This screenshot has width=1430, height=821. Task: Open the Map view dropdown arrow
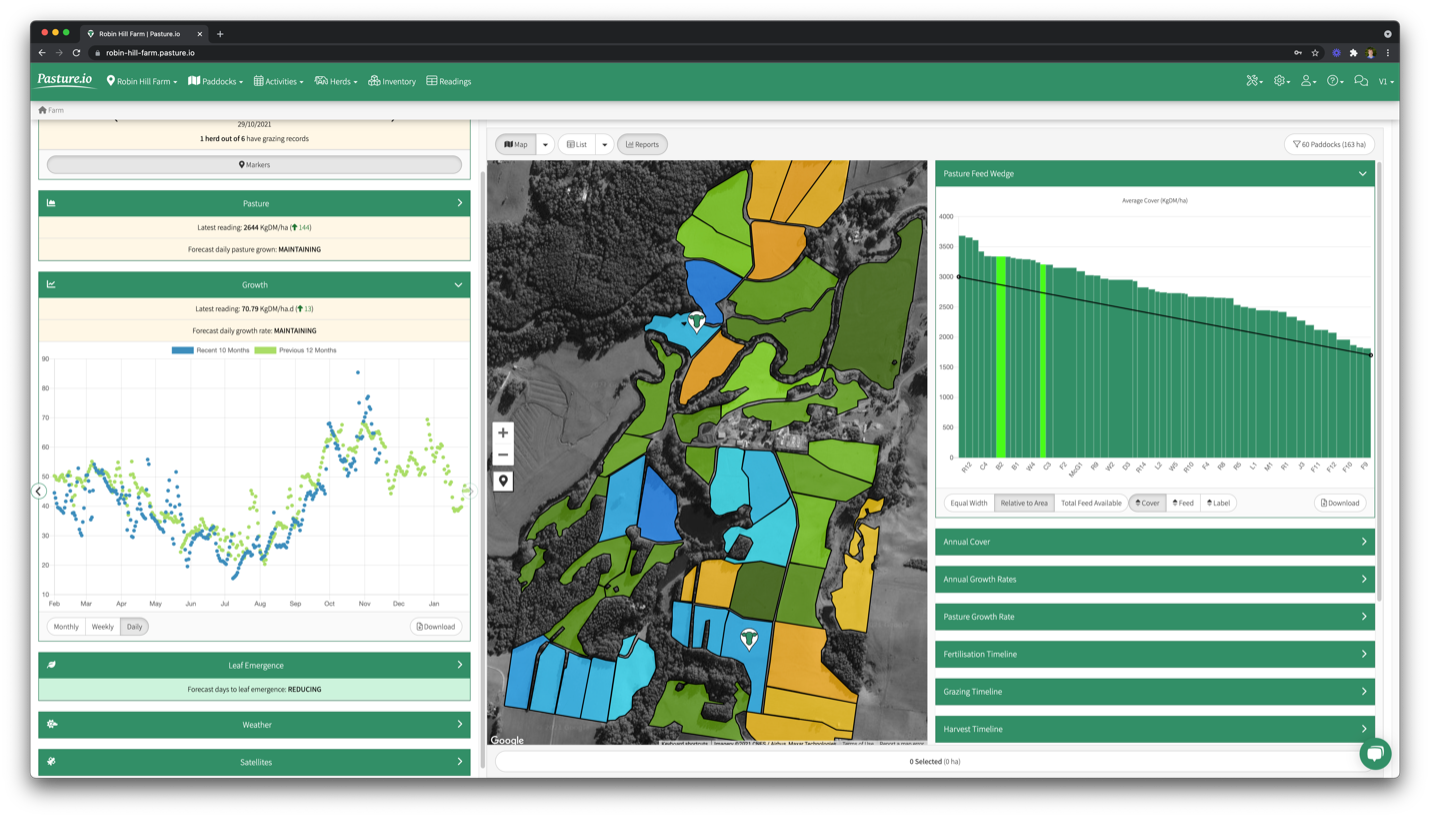click(x=545, y=145)
